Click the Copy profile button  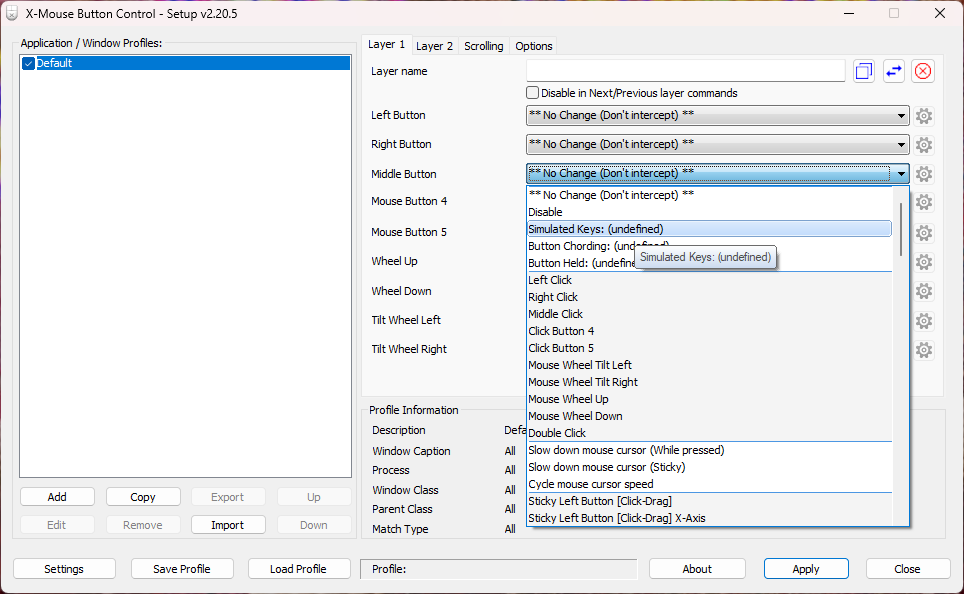coord(143,497)
